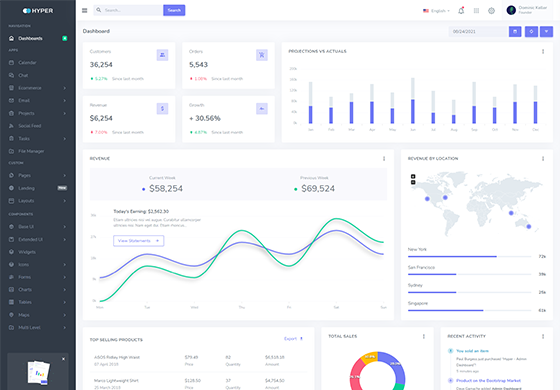Expand the Base UI sidebar menu
This screenshot has width=560, height=390.
click(x=38, y=226)
